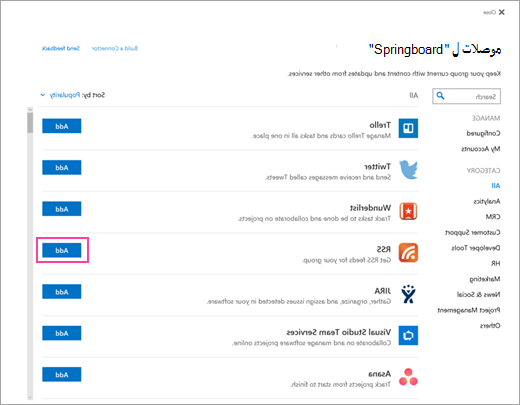This screenshot has width=520, height=405.
Task: Open My Accounts in sidebar
Action: (x=481, y=149)
